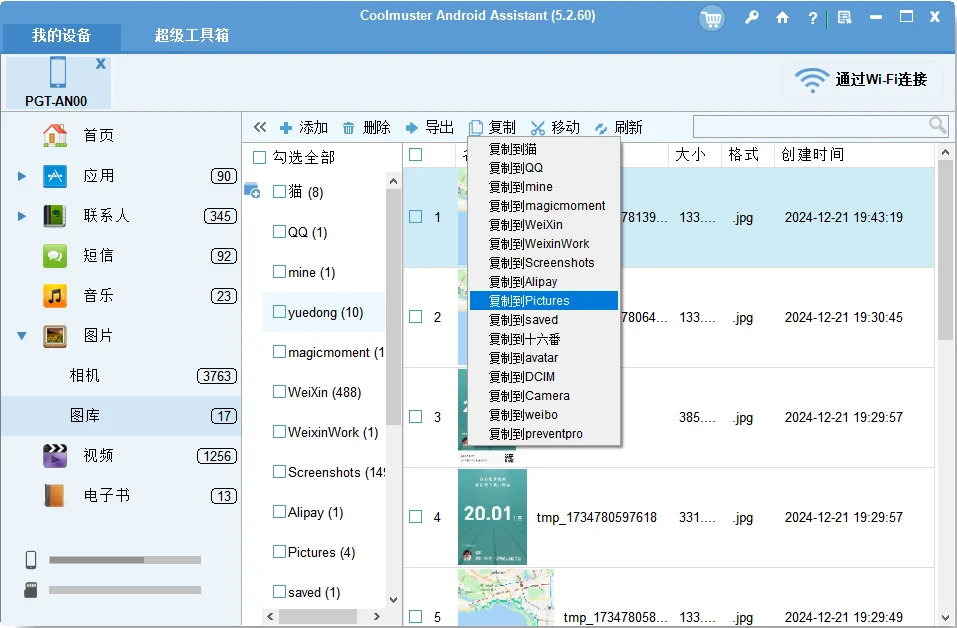Viewport: 957px width, 628px height.
Task: Open the 首页 home sidebar item
Action: click(x=99, y=135)
